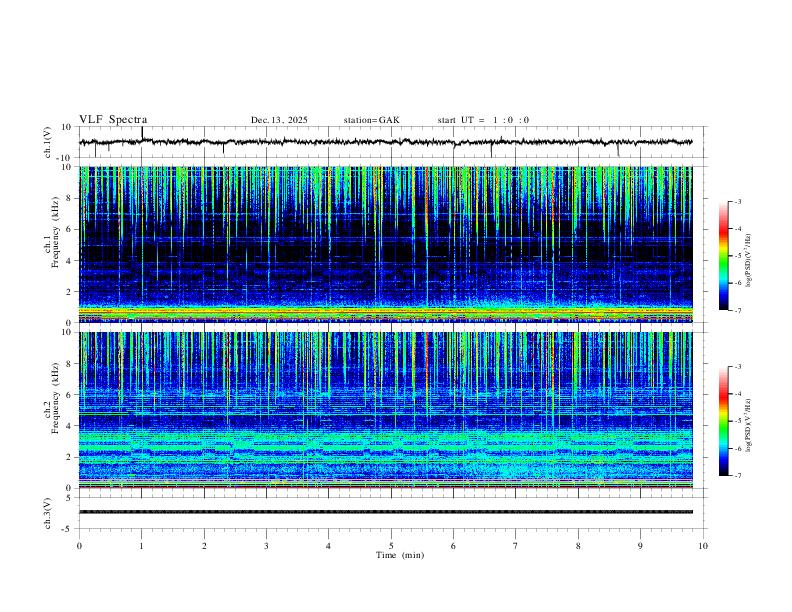Click time axis tick label "10"

703,546
